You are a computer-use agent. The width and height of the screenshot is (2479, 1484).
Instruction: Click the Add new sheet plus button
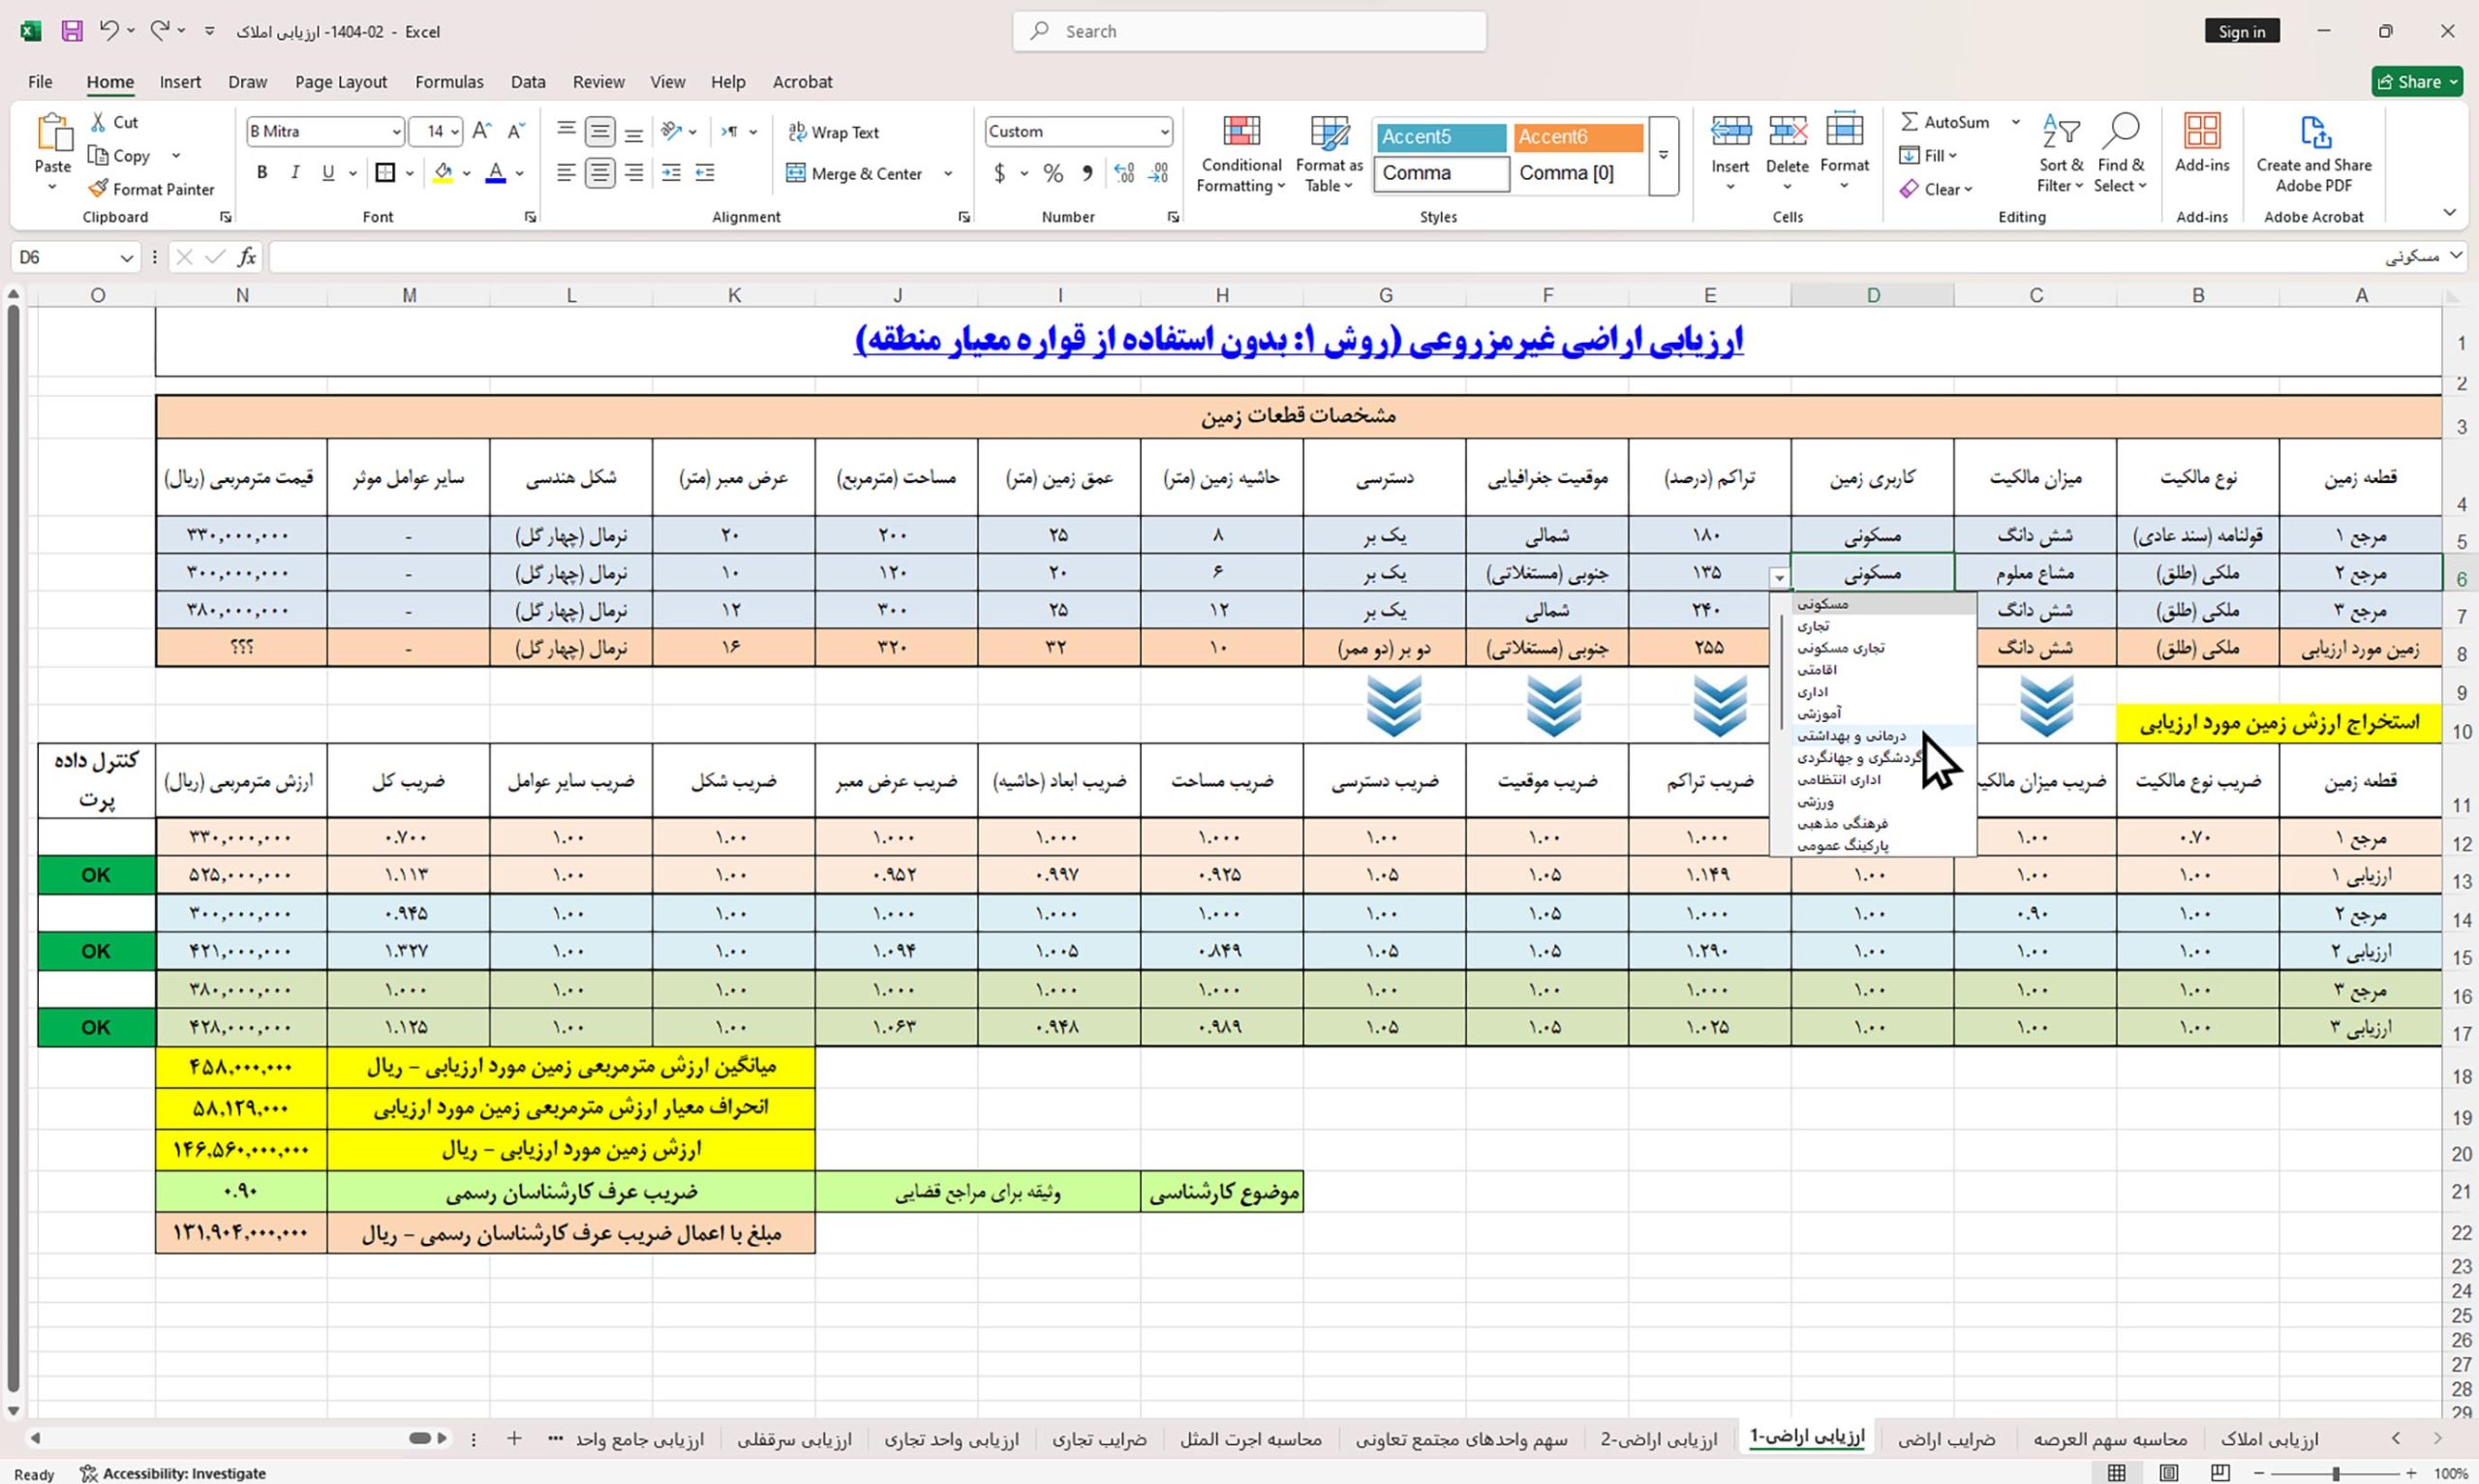pyautogui.click(x=514, y=1438)
